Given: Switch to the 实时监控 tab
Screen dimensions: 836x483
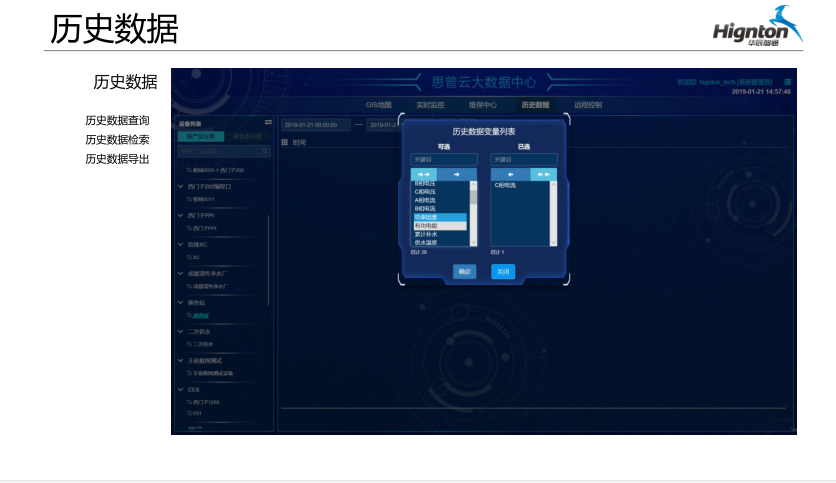Looking at the screenshot, I should (x=430, y=104).
